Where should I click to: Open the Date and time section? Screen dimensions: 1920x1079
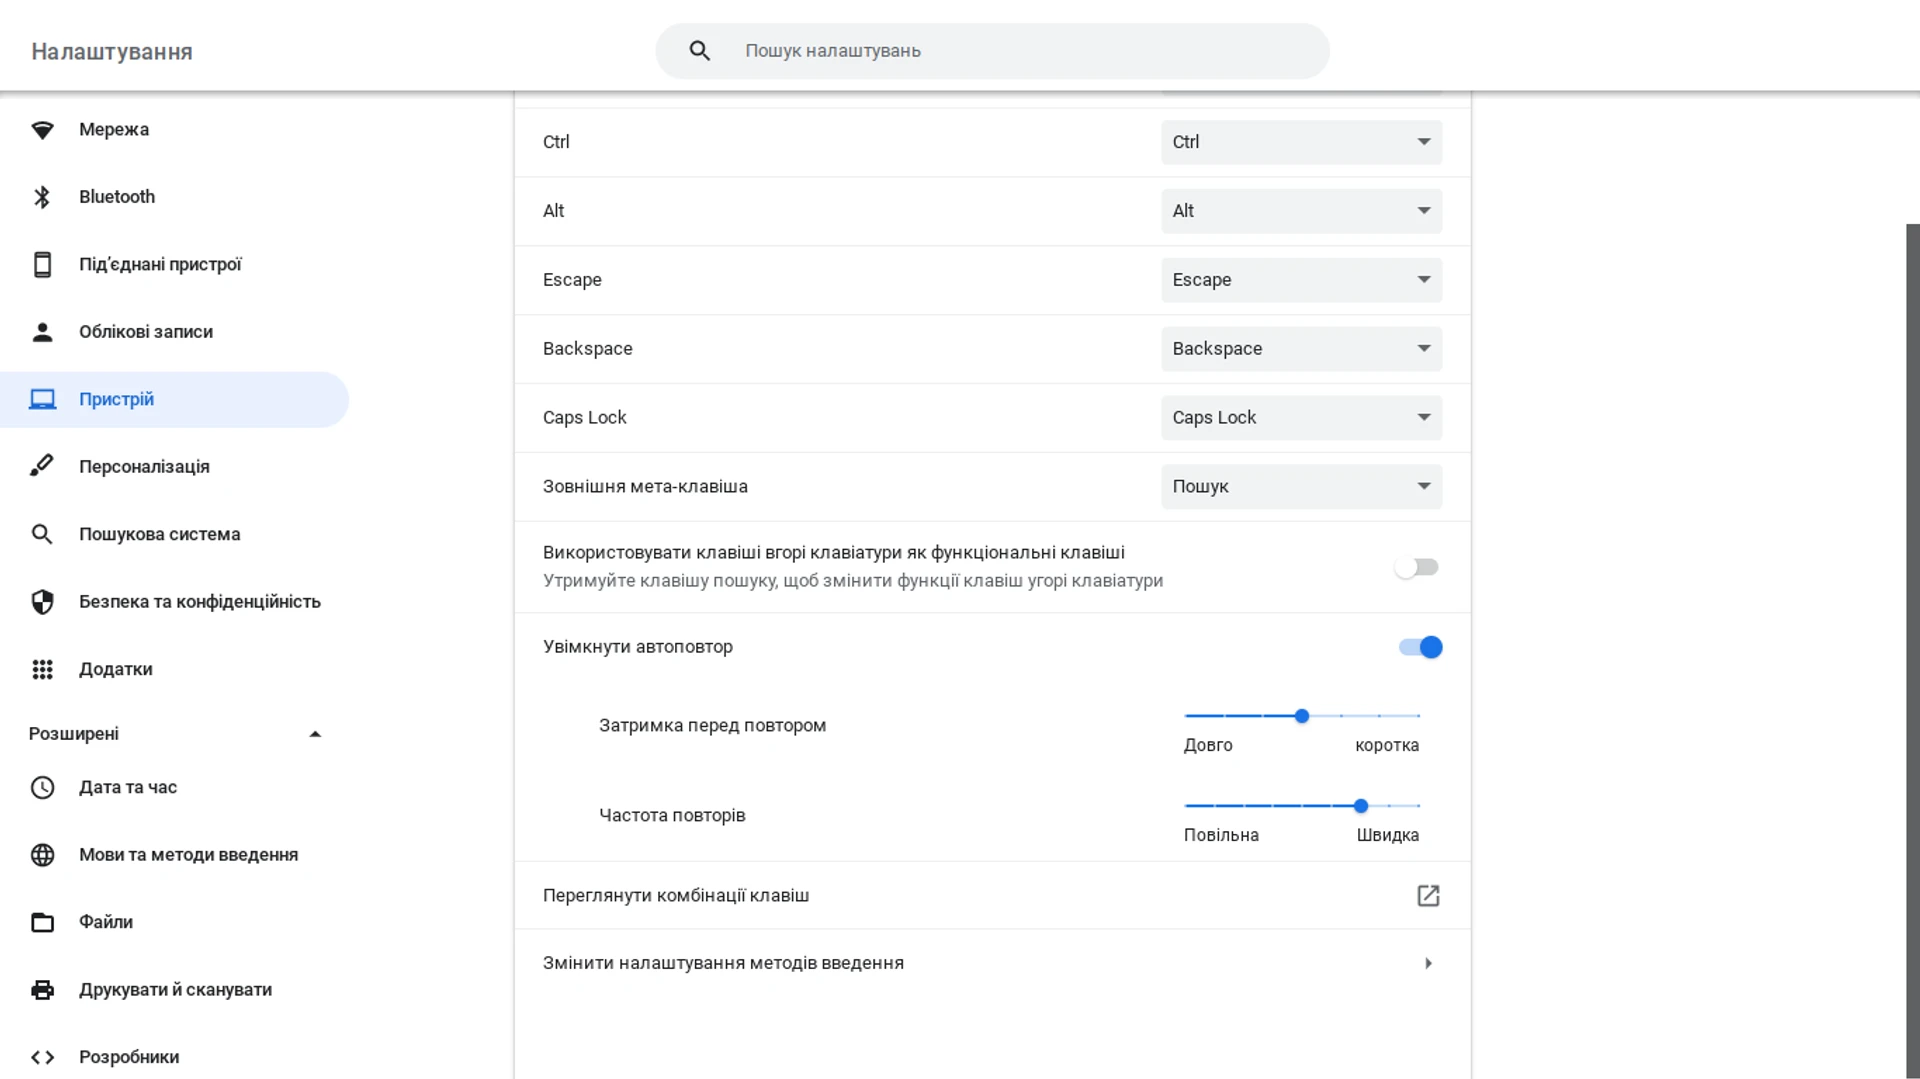(x=128, y=788)
